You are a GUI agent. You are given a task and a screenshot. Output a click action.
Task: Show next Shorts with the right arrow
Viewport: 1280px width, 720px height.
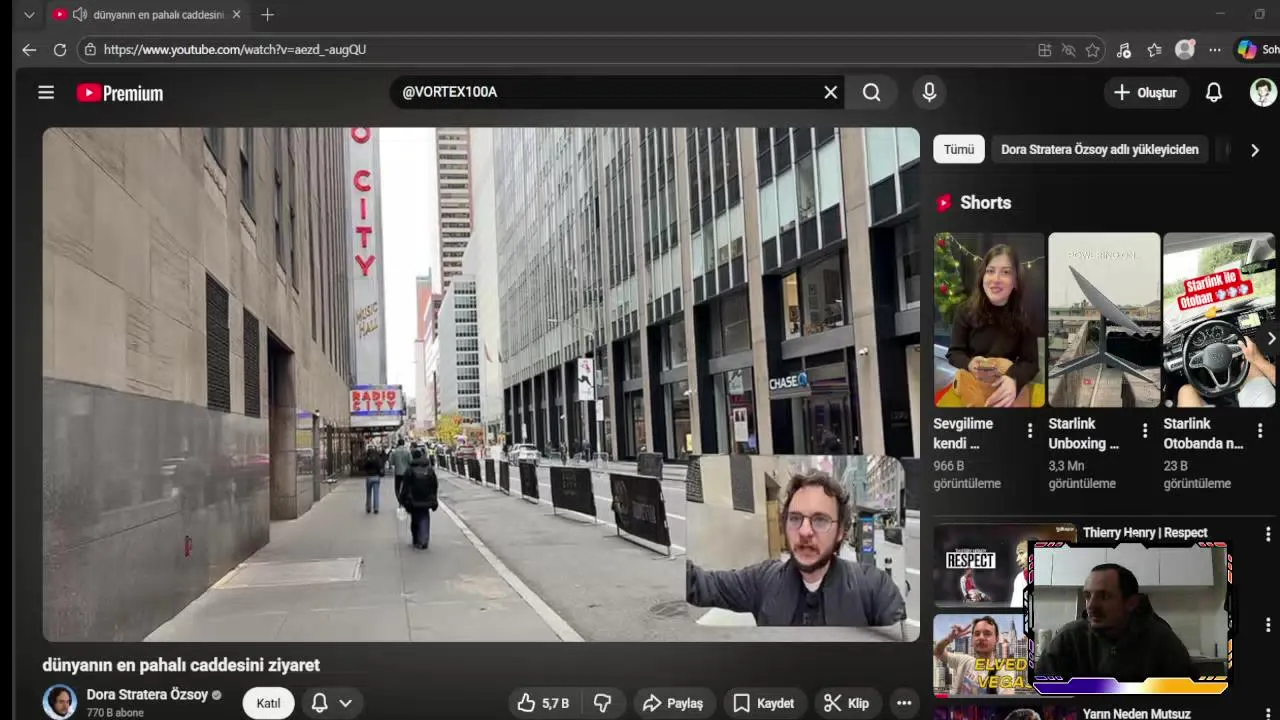tap(1270, 339)
